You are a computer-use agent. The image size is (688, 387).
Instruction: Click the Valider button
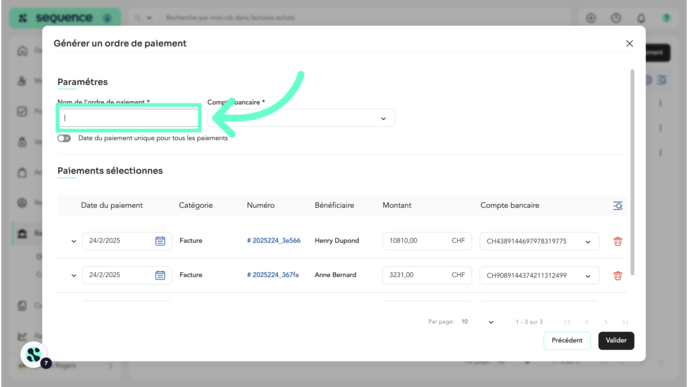(x=616, y=340)
